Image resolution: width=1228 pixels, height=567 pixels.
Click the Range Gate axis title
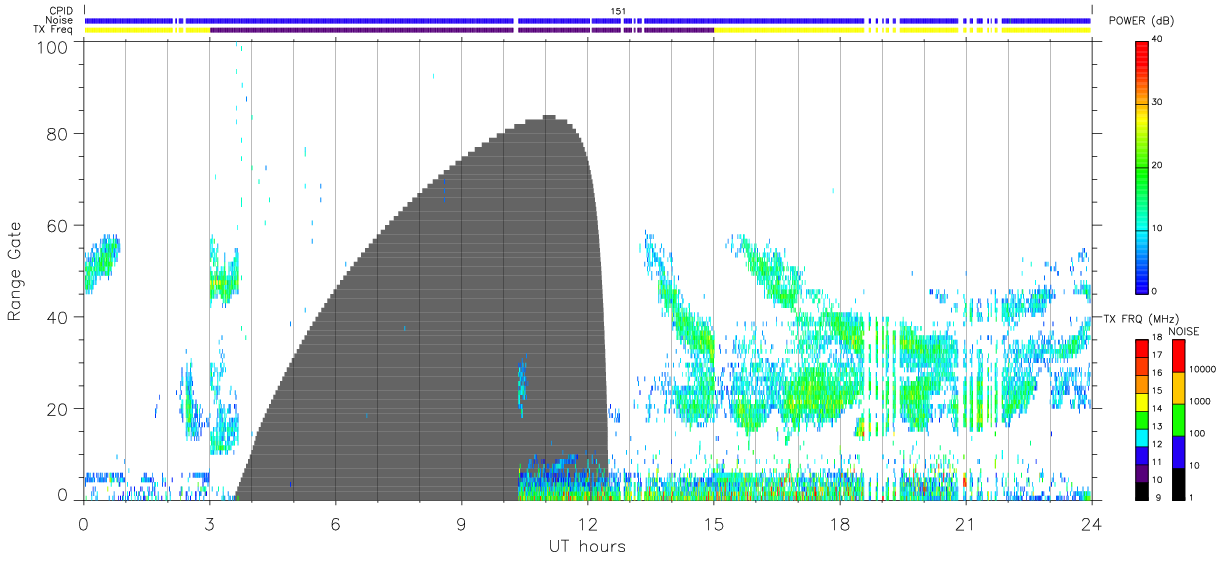(x=15, y=272)
